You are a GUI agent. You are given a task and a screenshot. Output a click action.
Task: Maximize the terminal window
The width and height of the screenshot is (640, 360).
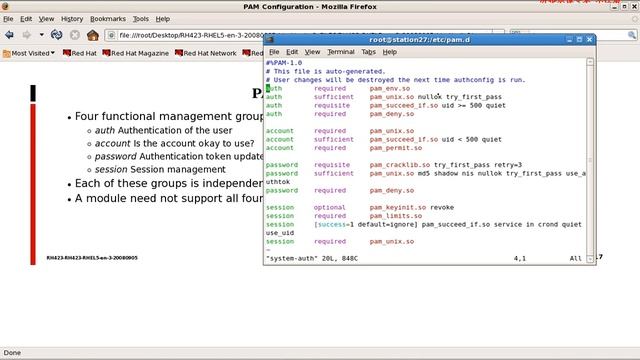click(579, 40)
